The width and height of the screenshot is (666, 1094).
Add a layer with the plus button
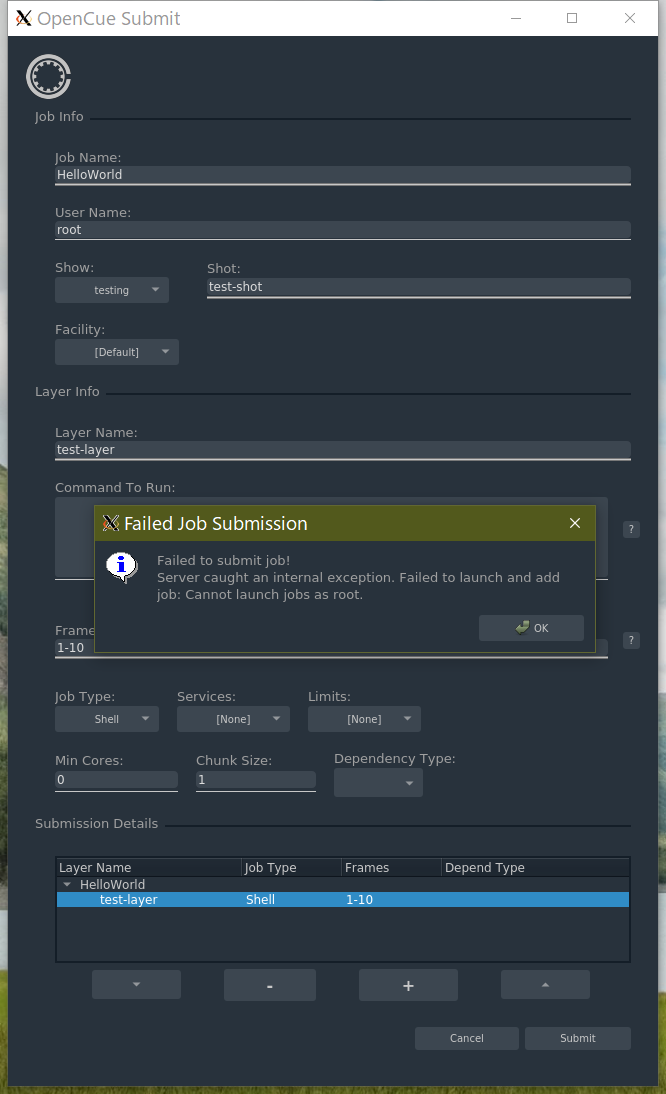408,985
